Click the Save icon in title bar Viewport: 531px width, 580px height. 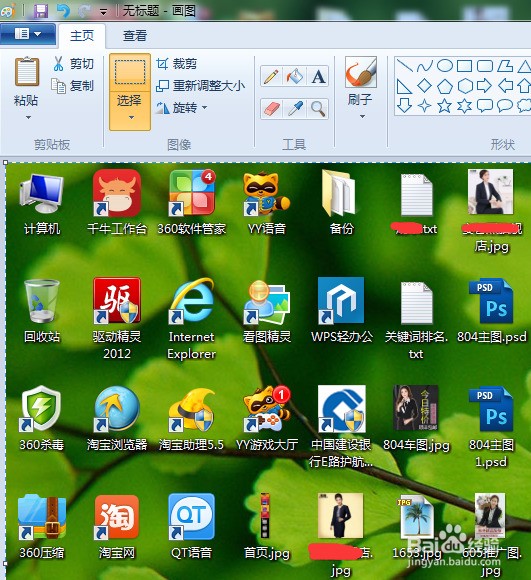41,11
